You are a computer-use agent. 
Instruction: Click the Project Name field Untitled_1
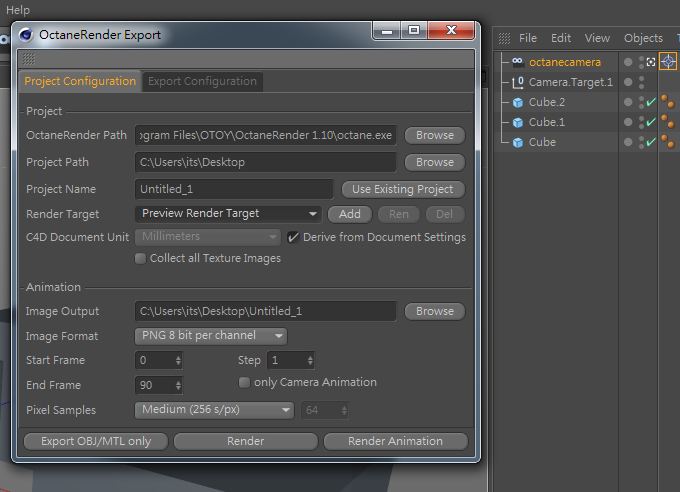click(234, 189)
